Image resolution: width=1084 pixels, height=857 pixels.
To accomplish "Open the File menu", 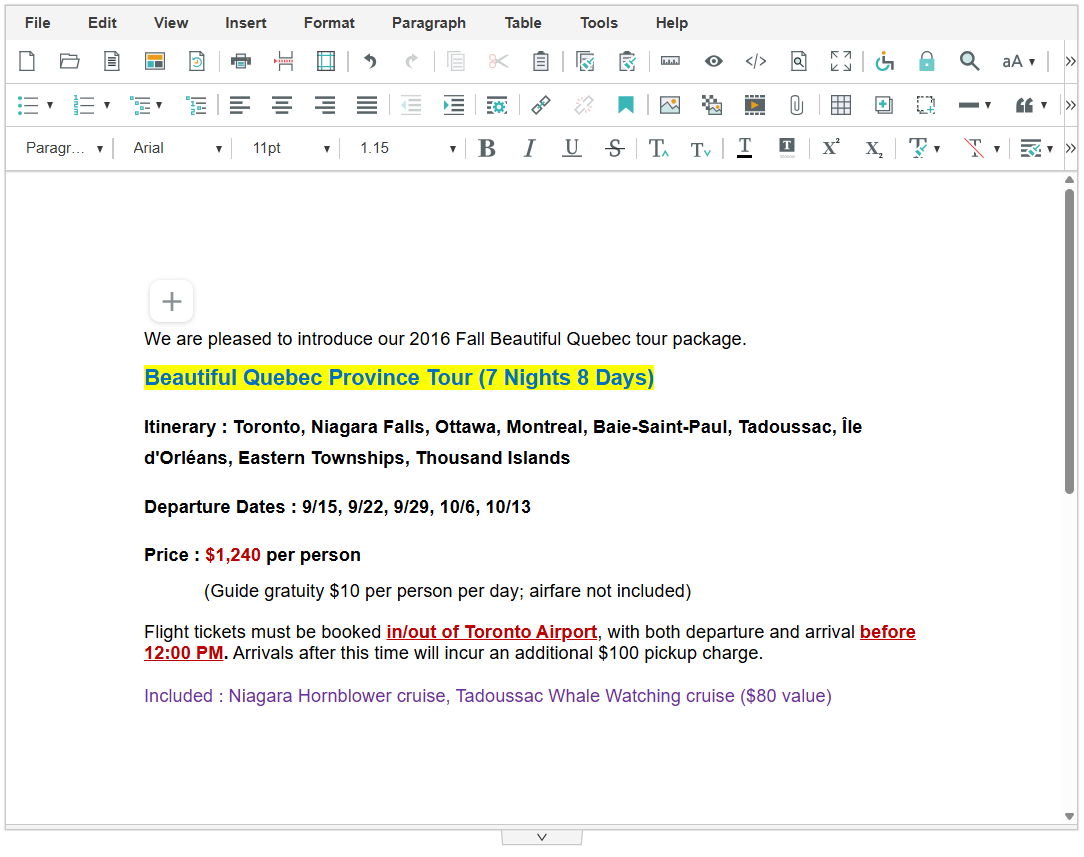I will click(x=37, y=23).
